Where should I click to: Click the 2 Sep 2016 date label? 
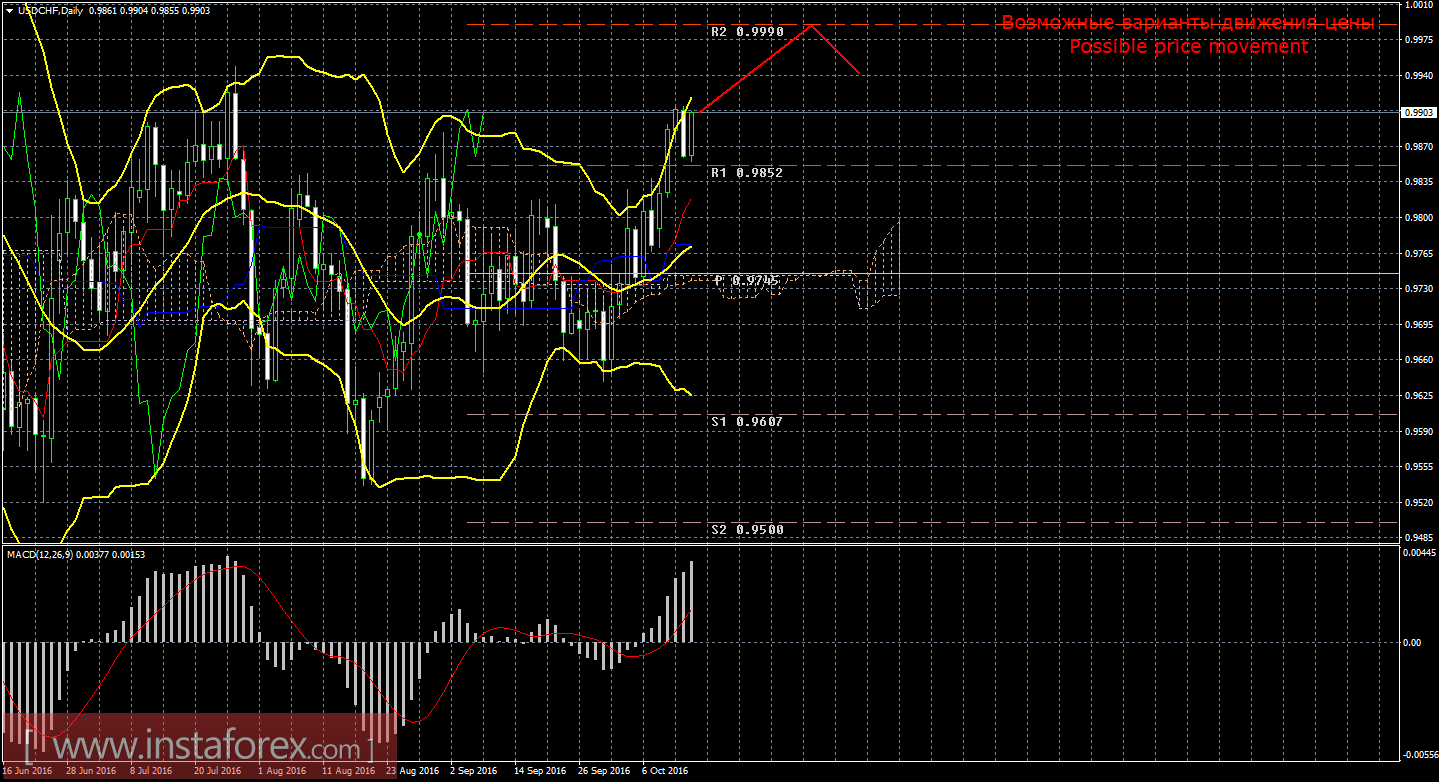(472, 772)
